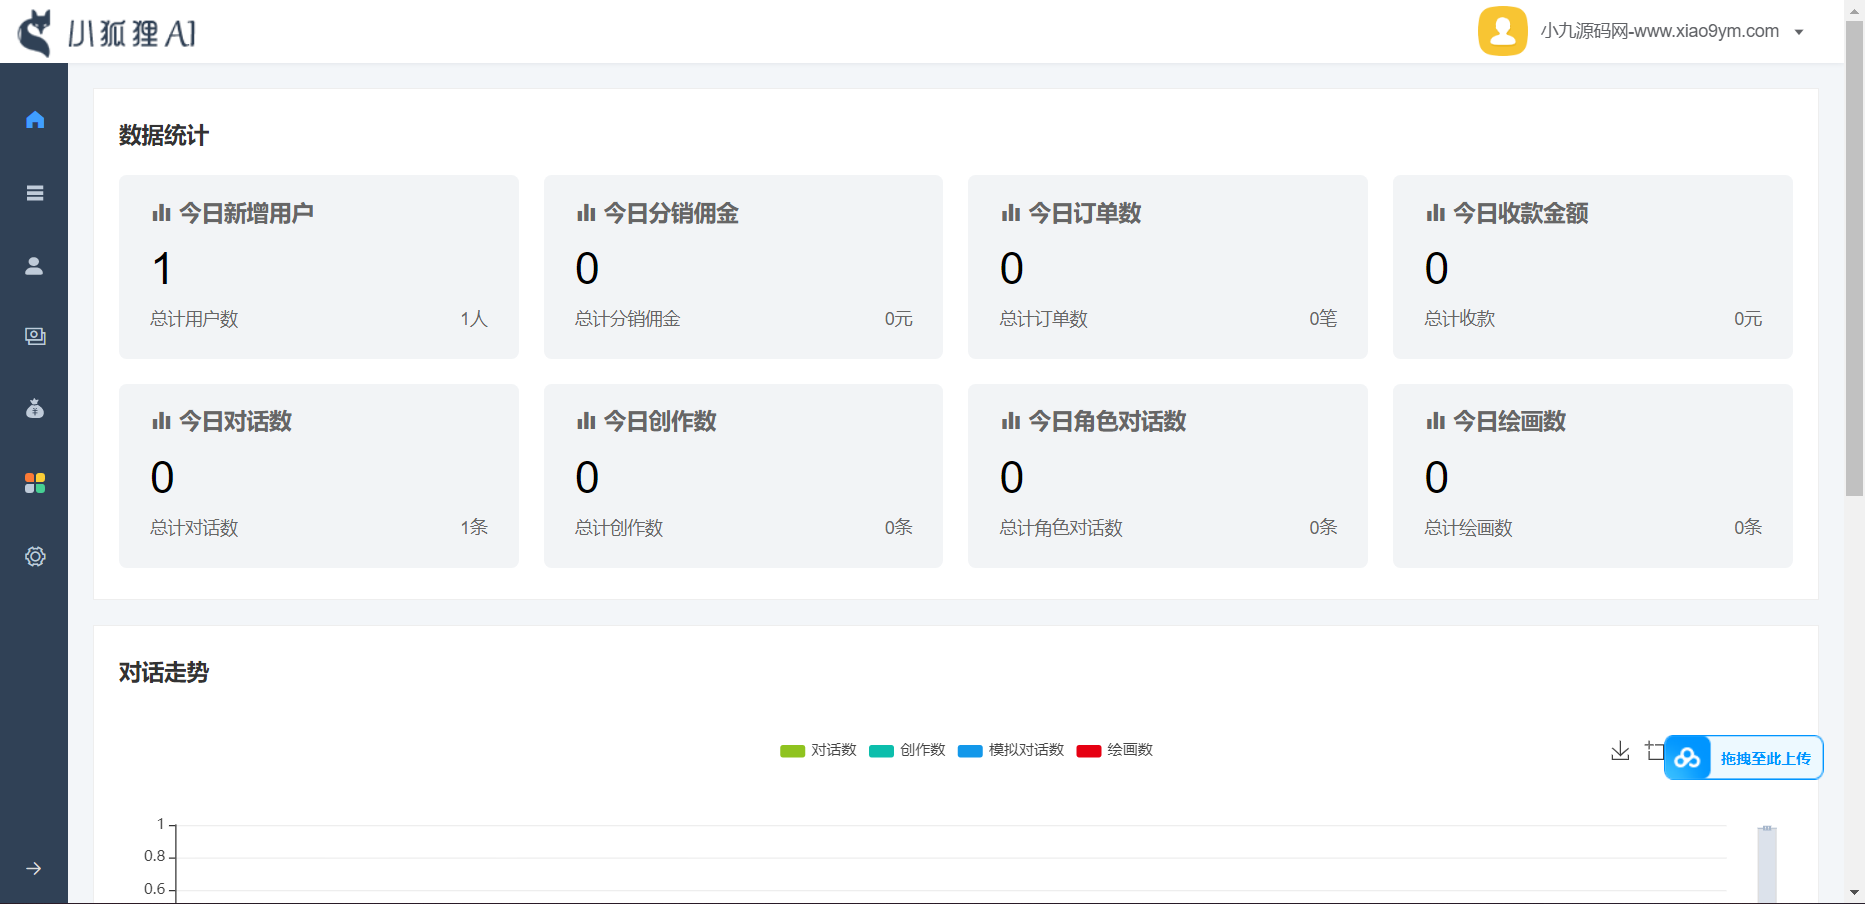Open the orders monitor sidebar icon
The image size is (1865, 904).
(35, 336)
